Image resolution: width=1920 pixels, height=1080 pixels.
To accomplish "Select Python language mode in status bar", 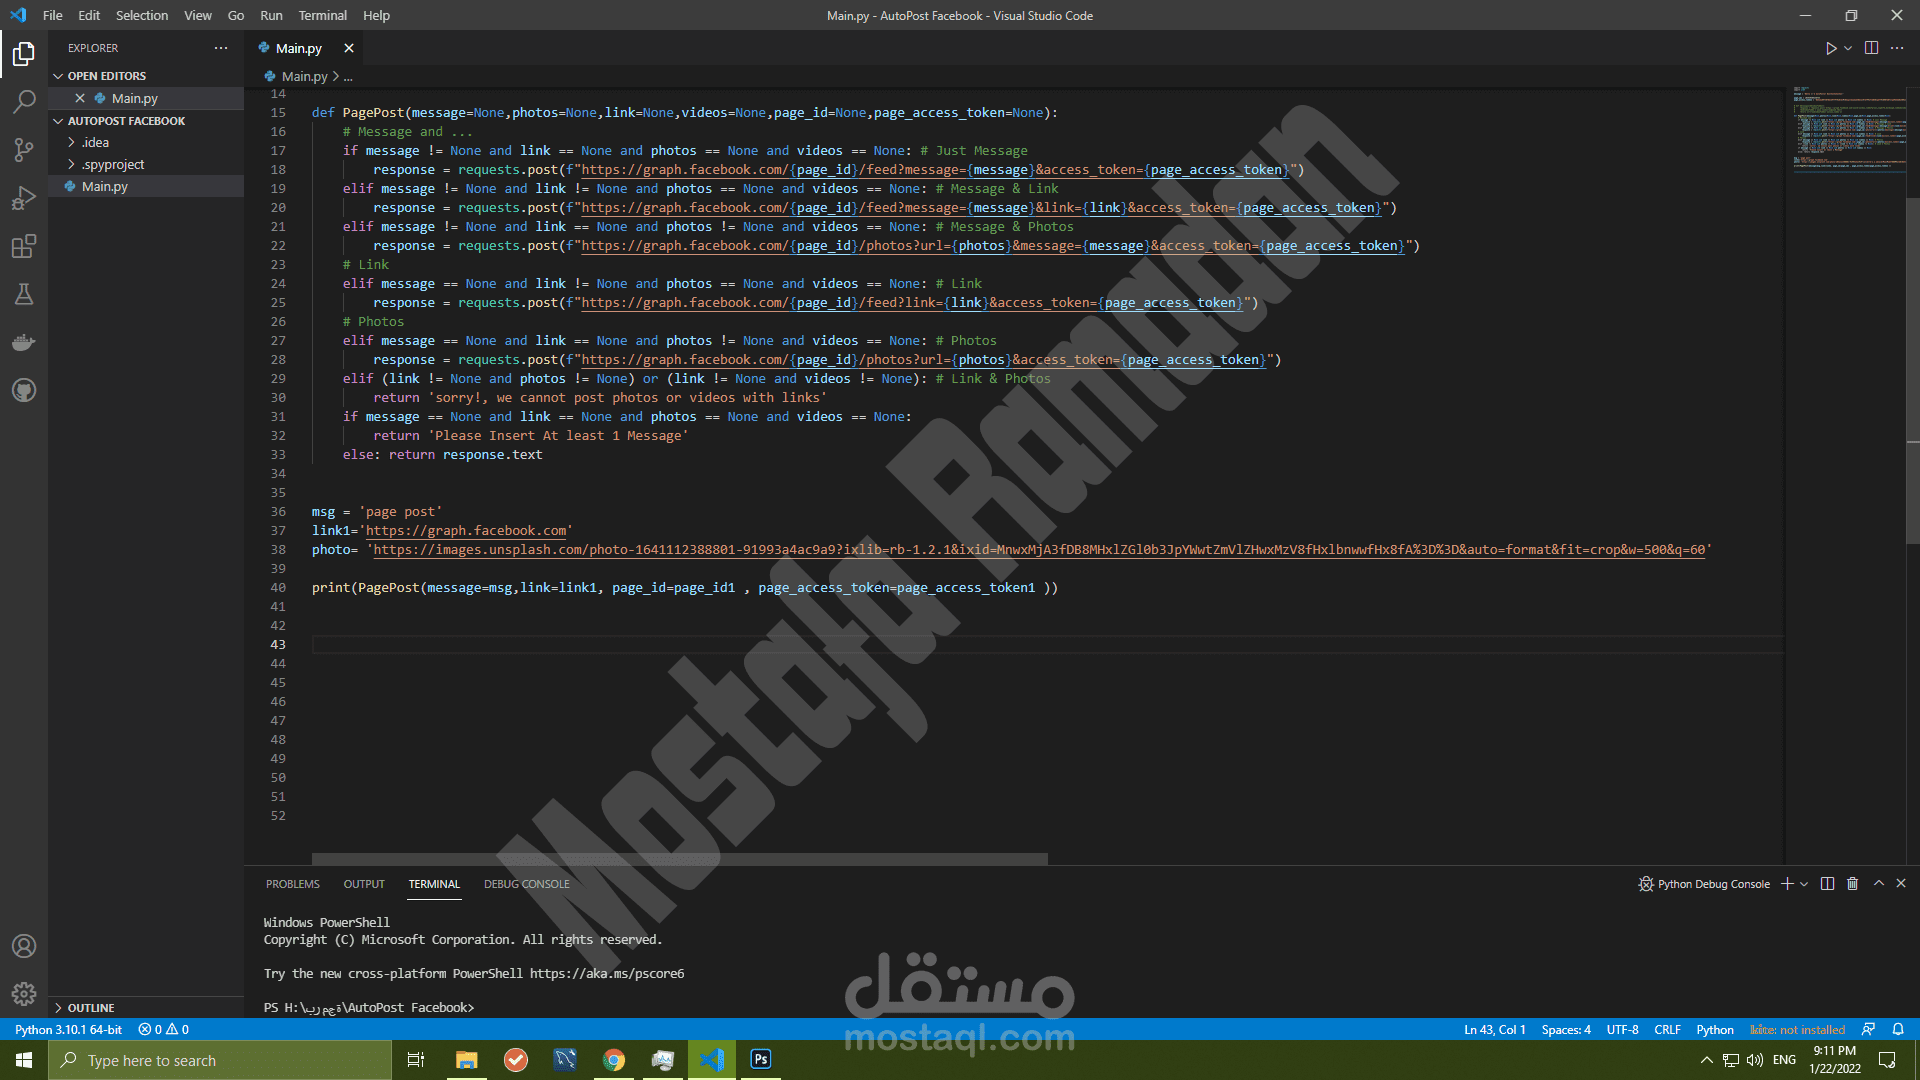I will point(1715,1029).
